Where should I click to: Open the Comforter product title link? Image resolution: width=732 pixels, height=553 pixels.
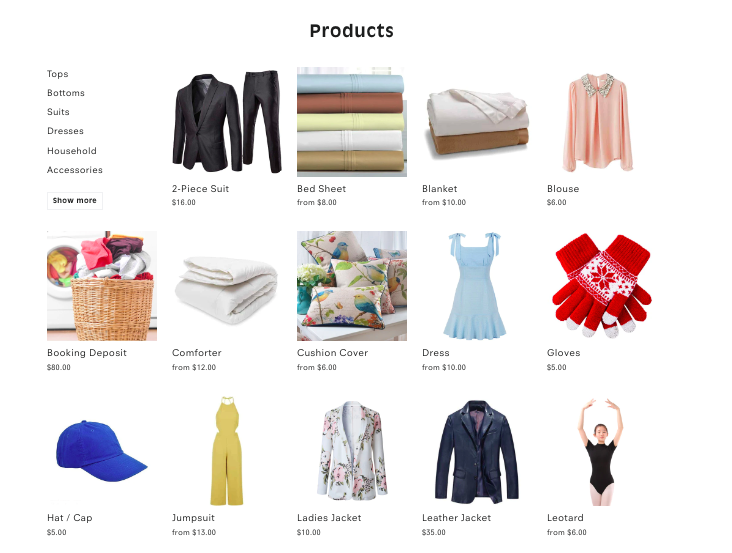coord(197,353)
